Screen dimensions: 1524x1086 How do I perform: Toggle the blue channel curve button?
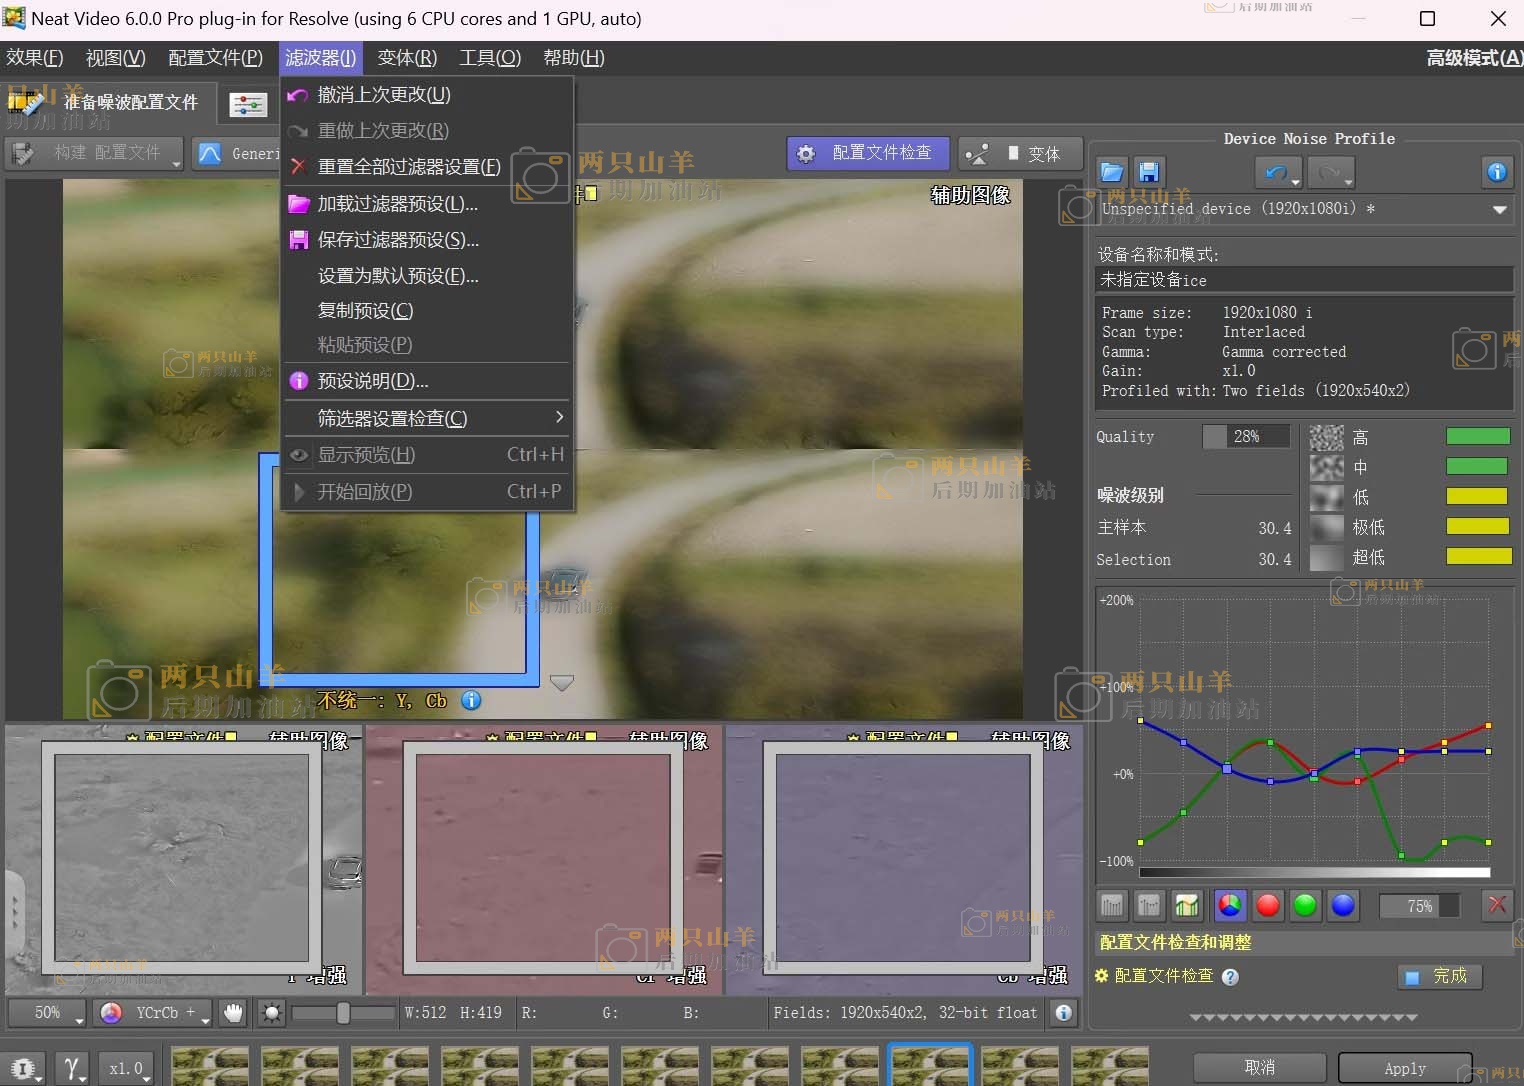click(1343, 905)
